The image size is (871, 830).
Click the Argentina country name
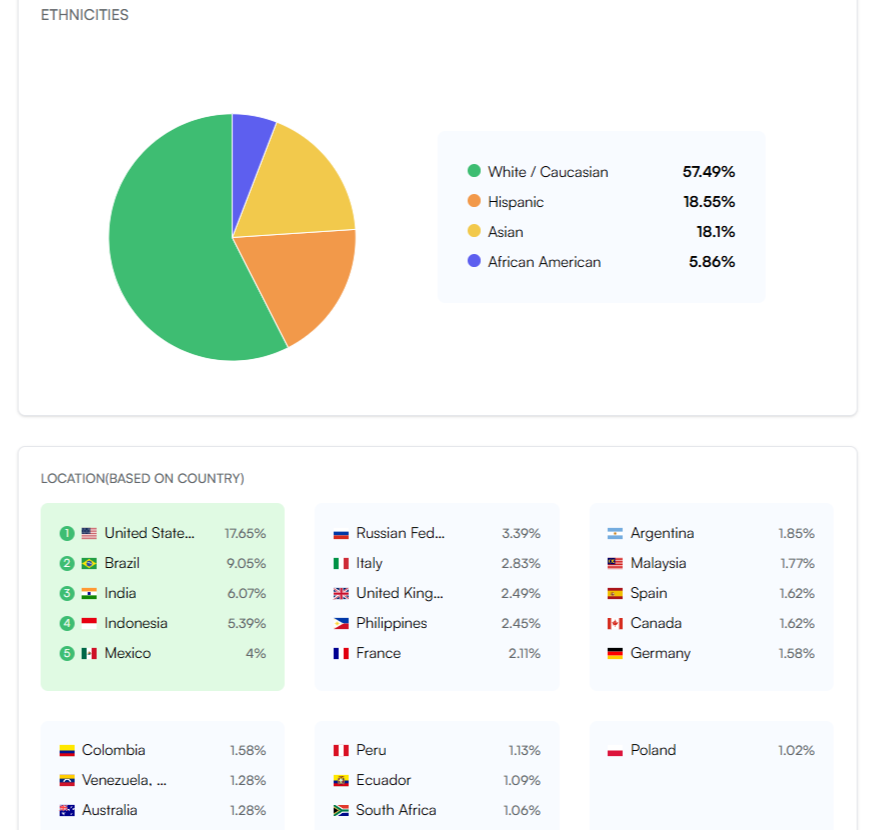[662, 533]
